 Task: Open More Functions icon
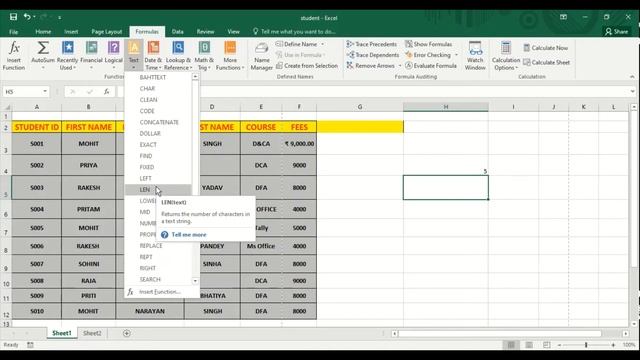[x=230, y=48]
